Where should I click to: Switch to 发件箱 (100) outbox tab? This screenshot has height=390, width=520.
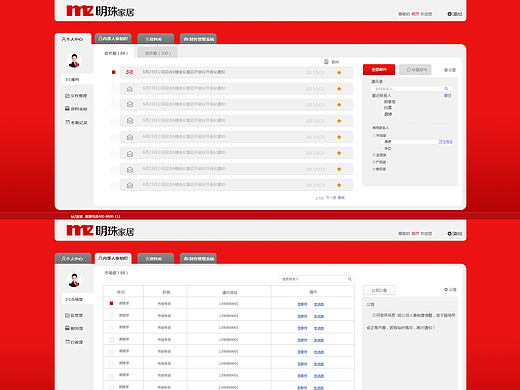coord(157,53)
